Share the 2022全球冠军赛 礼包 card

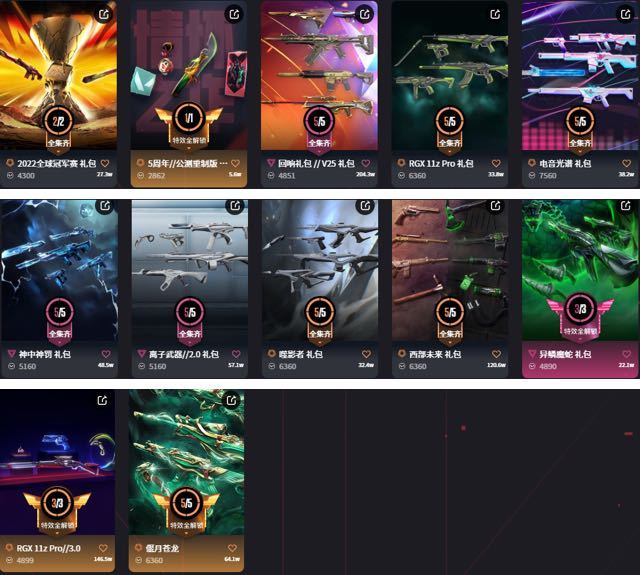pyautogui.click(x=104, y=15)
